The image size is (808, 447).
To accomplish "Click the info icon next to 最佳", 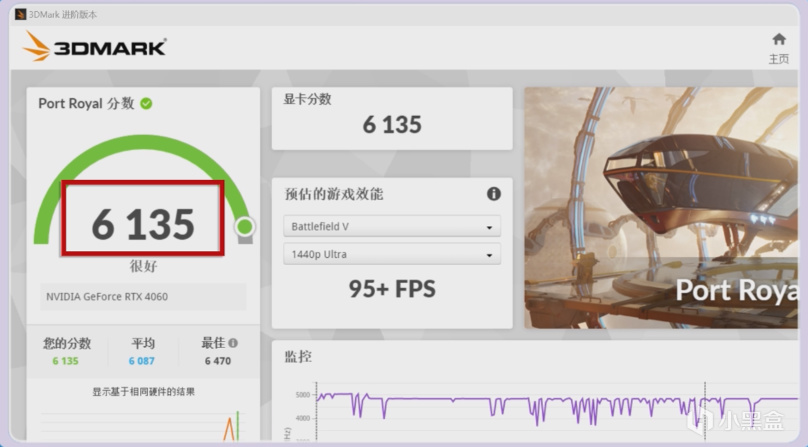I will 233,343.
